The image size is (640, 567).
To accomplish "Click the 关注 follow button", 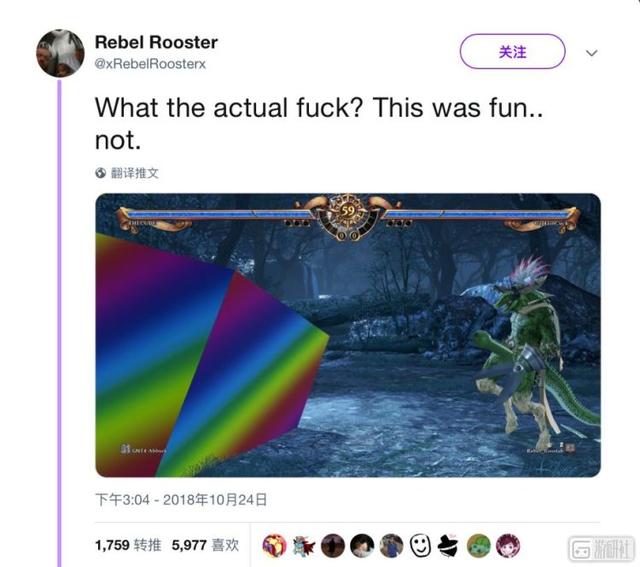I will click(x=512, y=51).
